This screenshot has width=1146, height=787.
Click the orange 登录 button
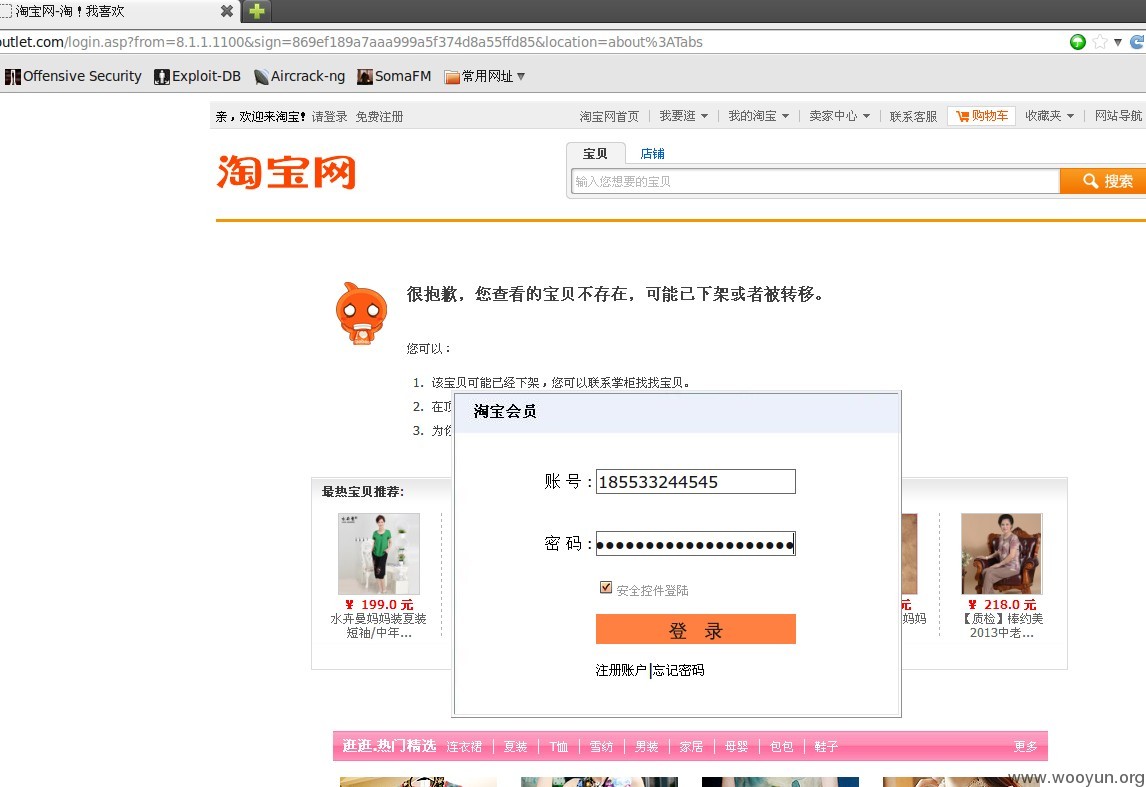695,629
